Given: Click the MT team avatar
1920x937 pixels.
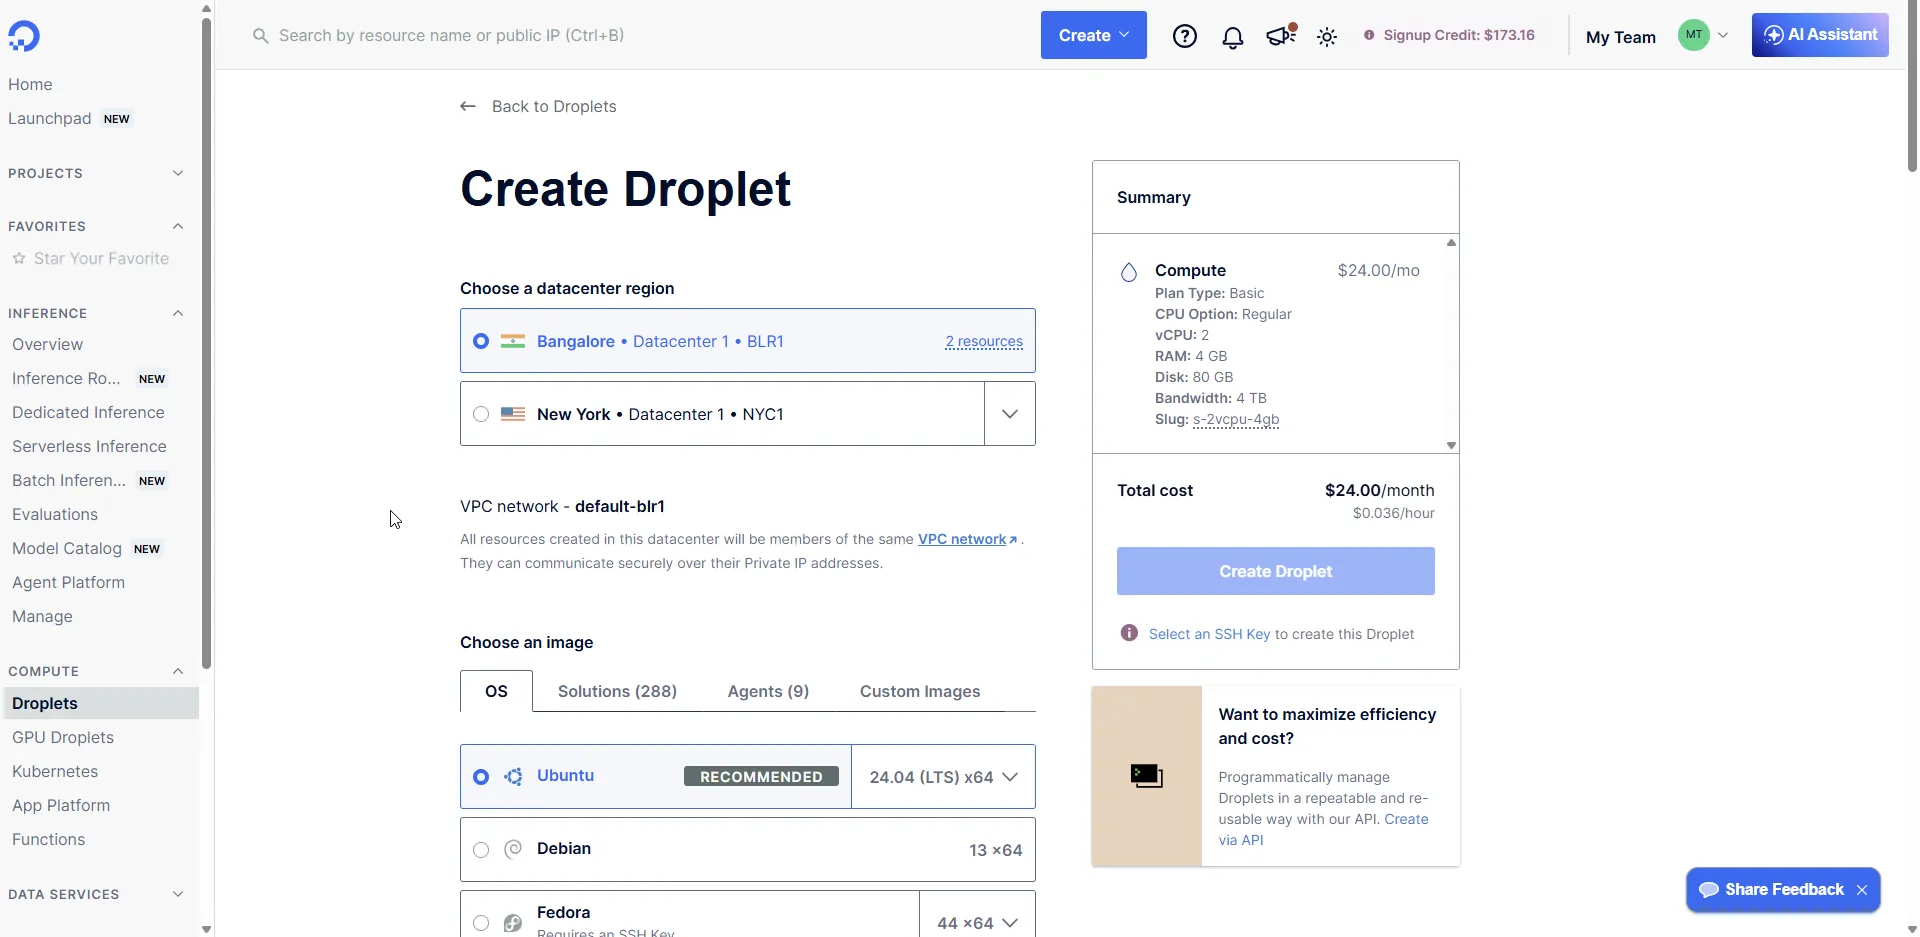Looking at the screenshot, I should coord(1694,35).
